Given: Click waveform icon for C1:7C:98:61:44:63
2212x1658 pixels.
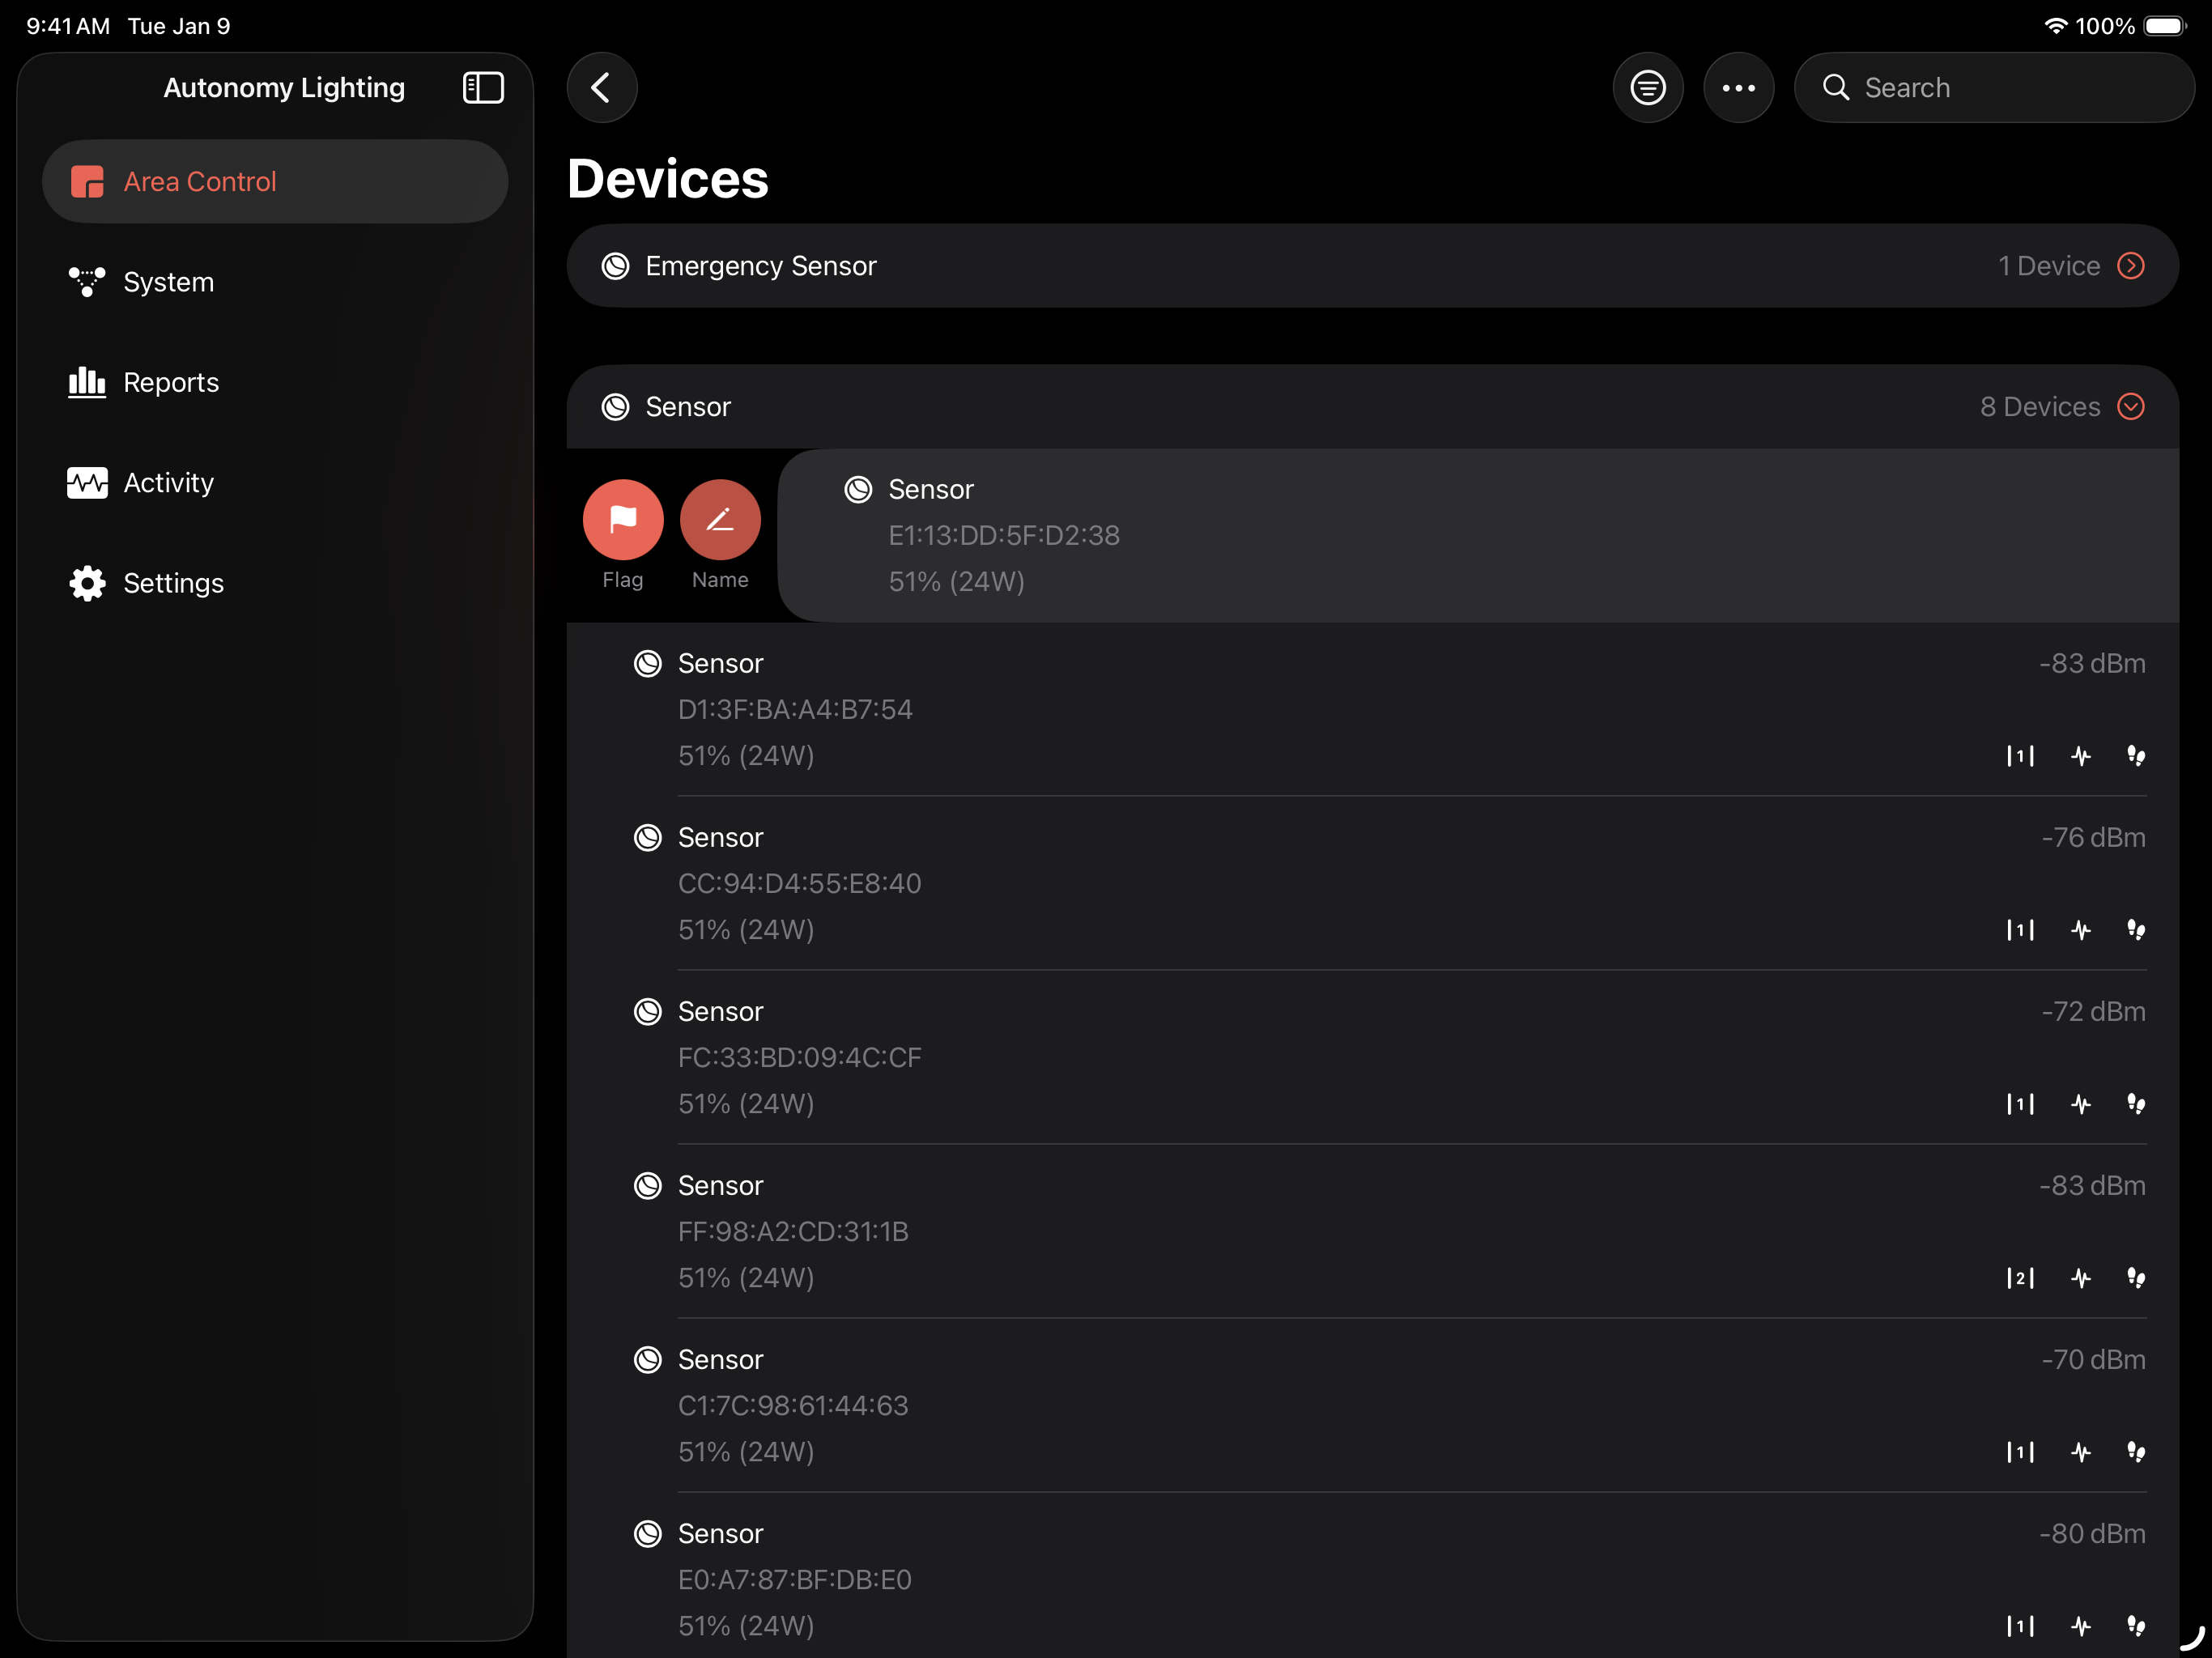Looking at the screenshot, I should coord(2081,1452).
